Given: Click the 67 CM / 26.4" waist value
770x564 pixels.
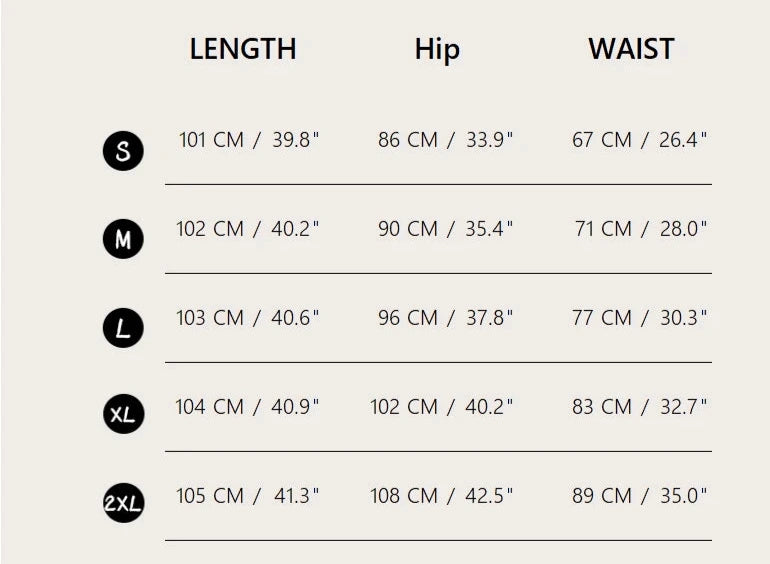Looking at the screenshot, I should [639, 140].
